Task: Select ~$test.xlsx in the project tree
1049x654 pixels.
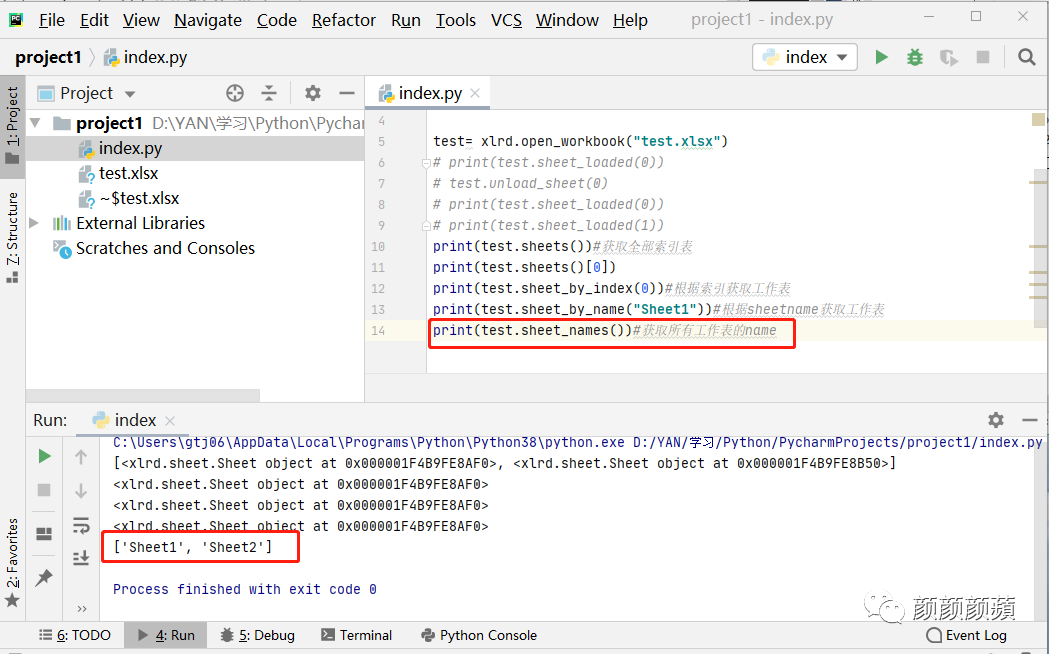Action: tap(139, 198)
